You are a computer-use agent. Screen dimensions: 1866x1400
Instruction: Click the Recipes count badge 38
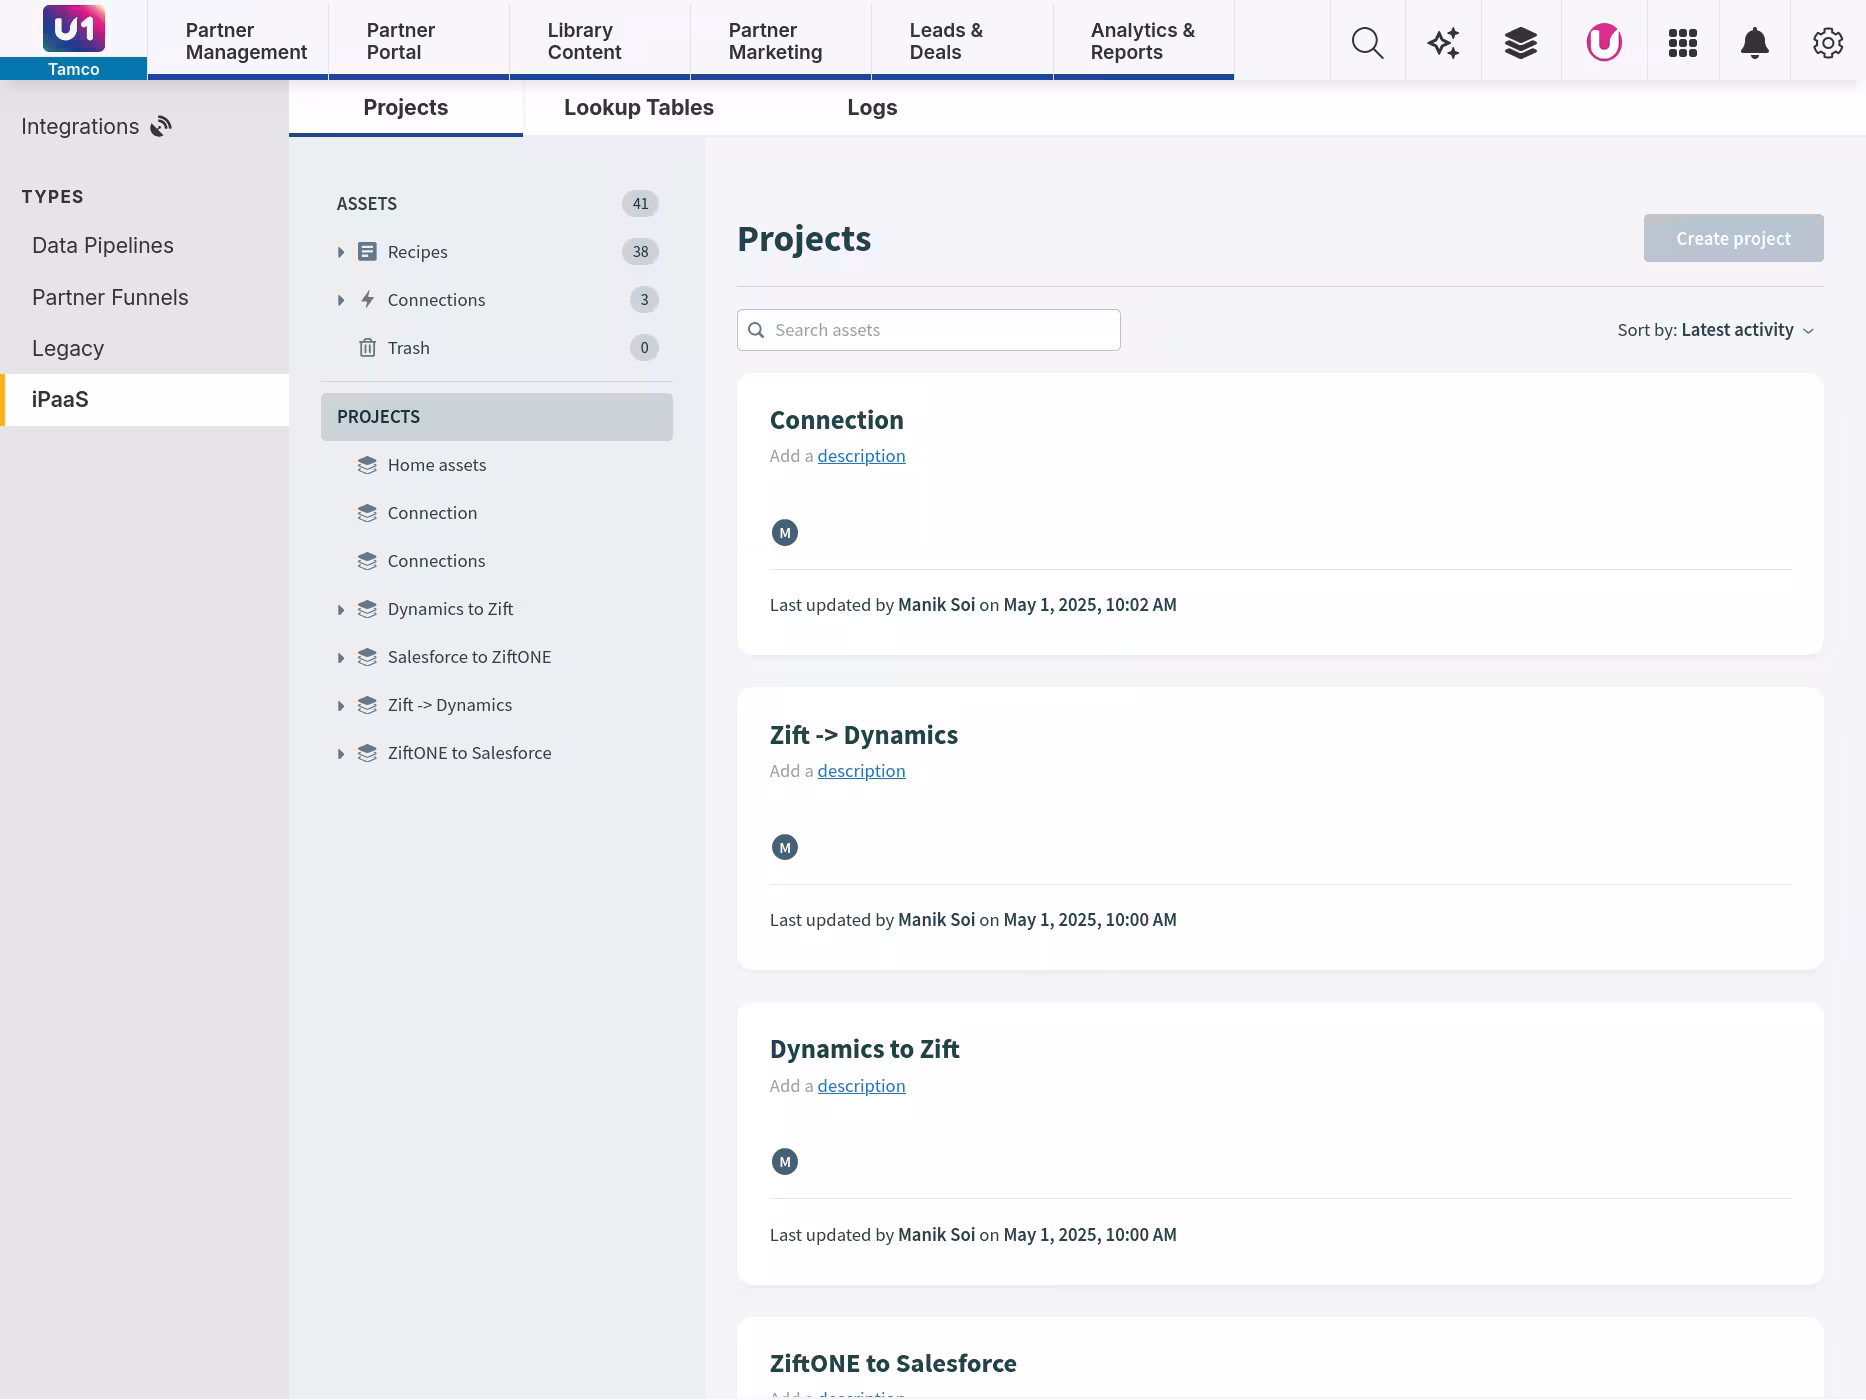pos(640,251)
